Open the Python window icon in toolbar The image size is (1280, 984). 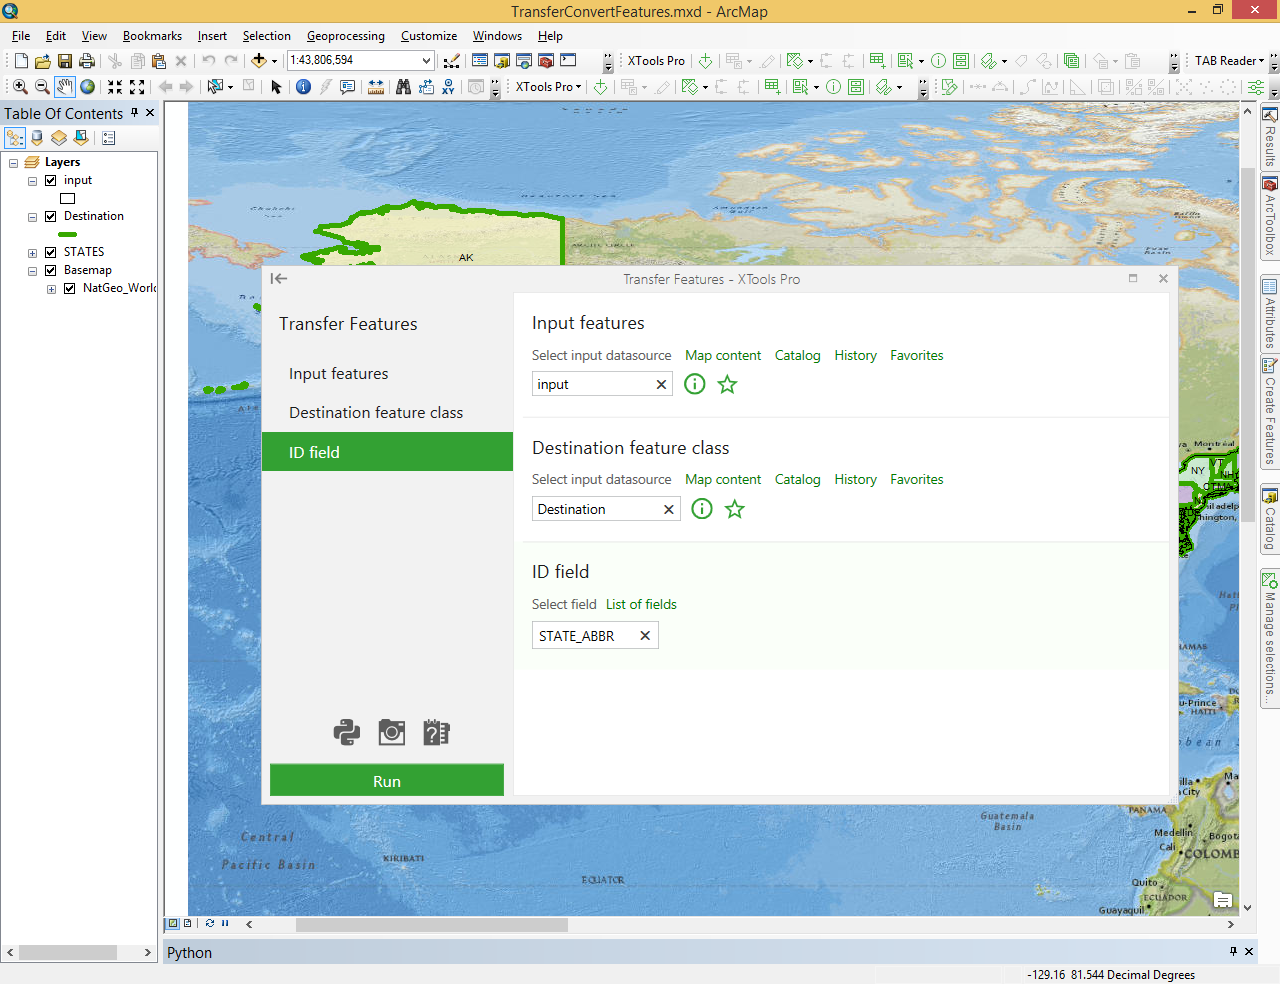568,61
